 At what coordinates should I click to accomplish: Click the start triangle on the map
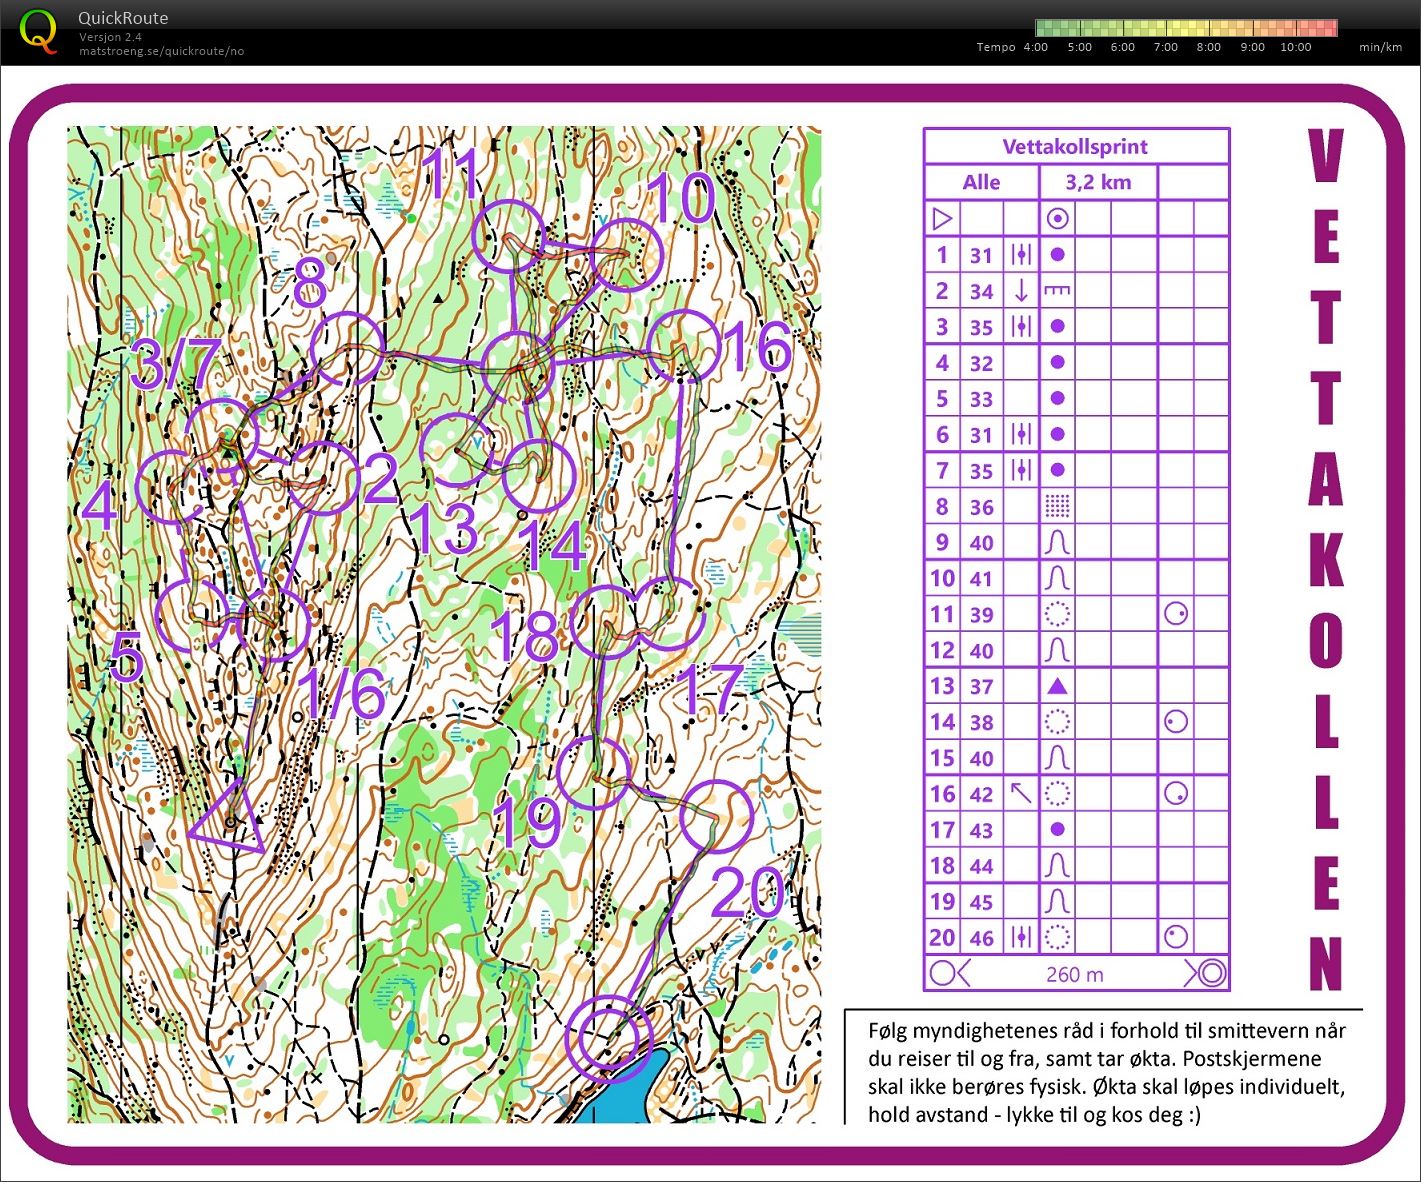coord(232,820)
